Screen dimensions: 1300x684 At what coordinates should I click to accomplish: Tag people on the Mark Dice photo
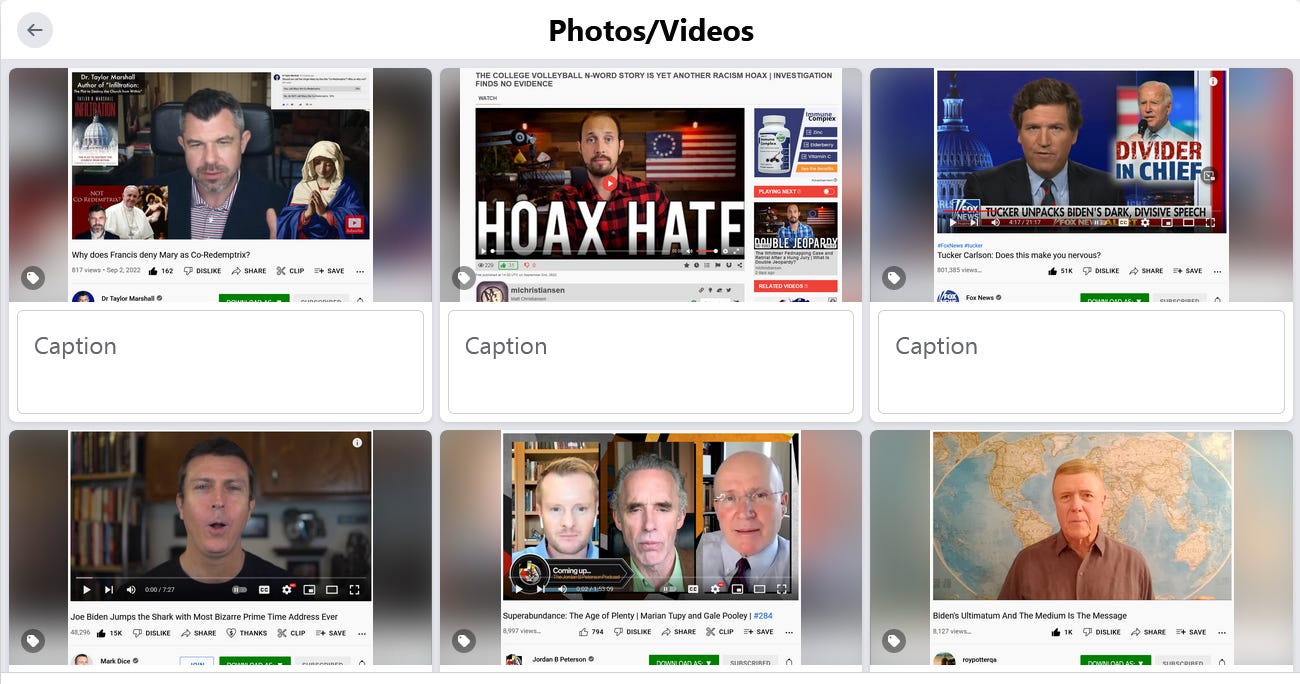pos(33,641)
